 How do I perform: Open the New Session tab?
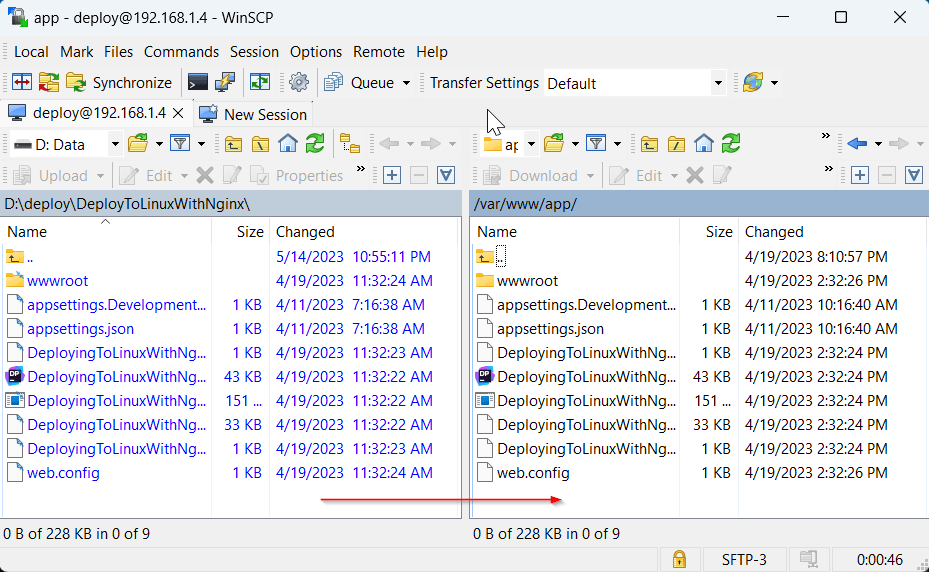(x=253, y=114)
